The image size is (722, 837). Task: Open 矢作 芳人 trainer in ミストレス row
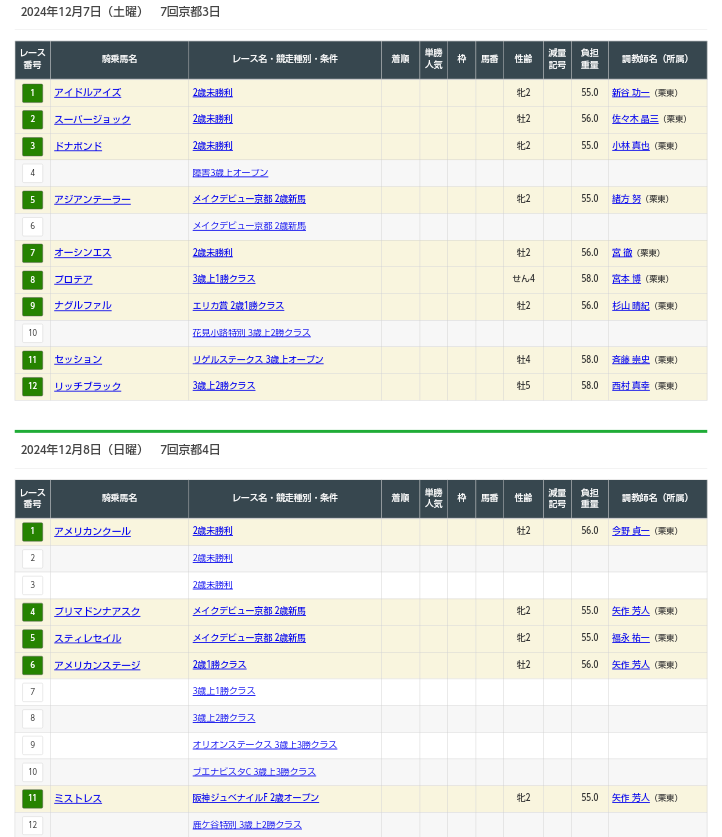click(631, 798)
